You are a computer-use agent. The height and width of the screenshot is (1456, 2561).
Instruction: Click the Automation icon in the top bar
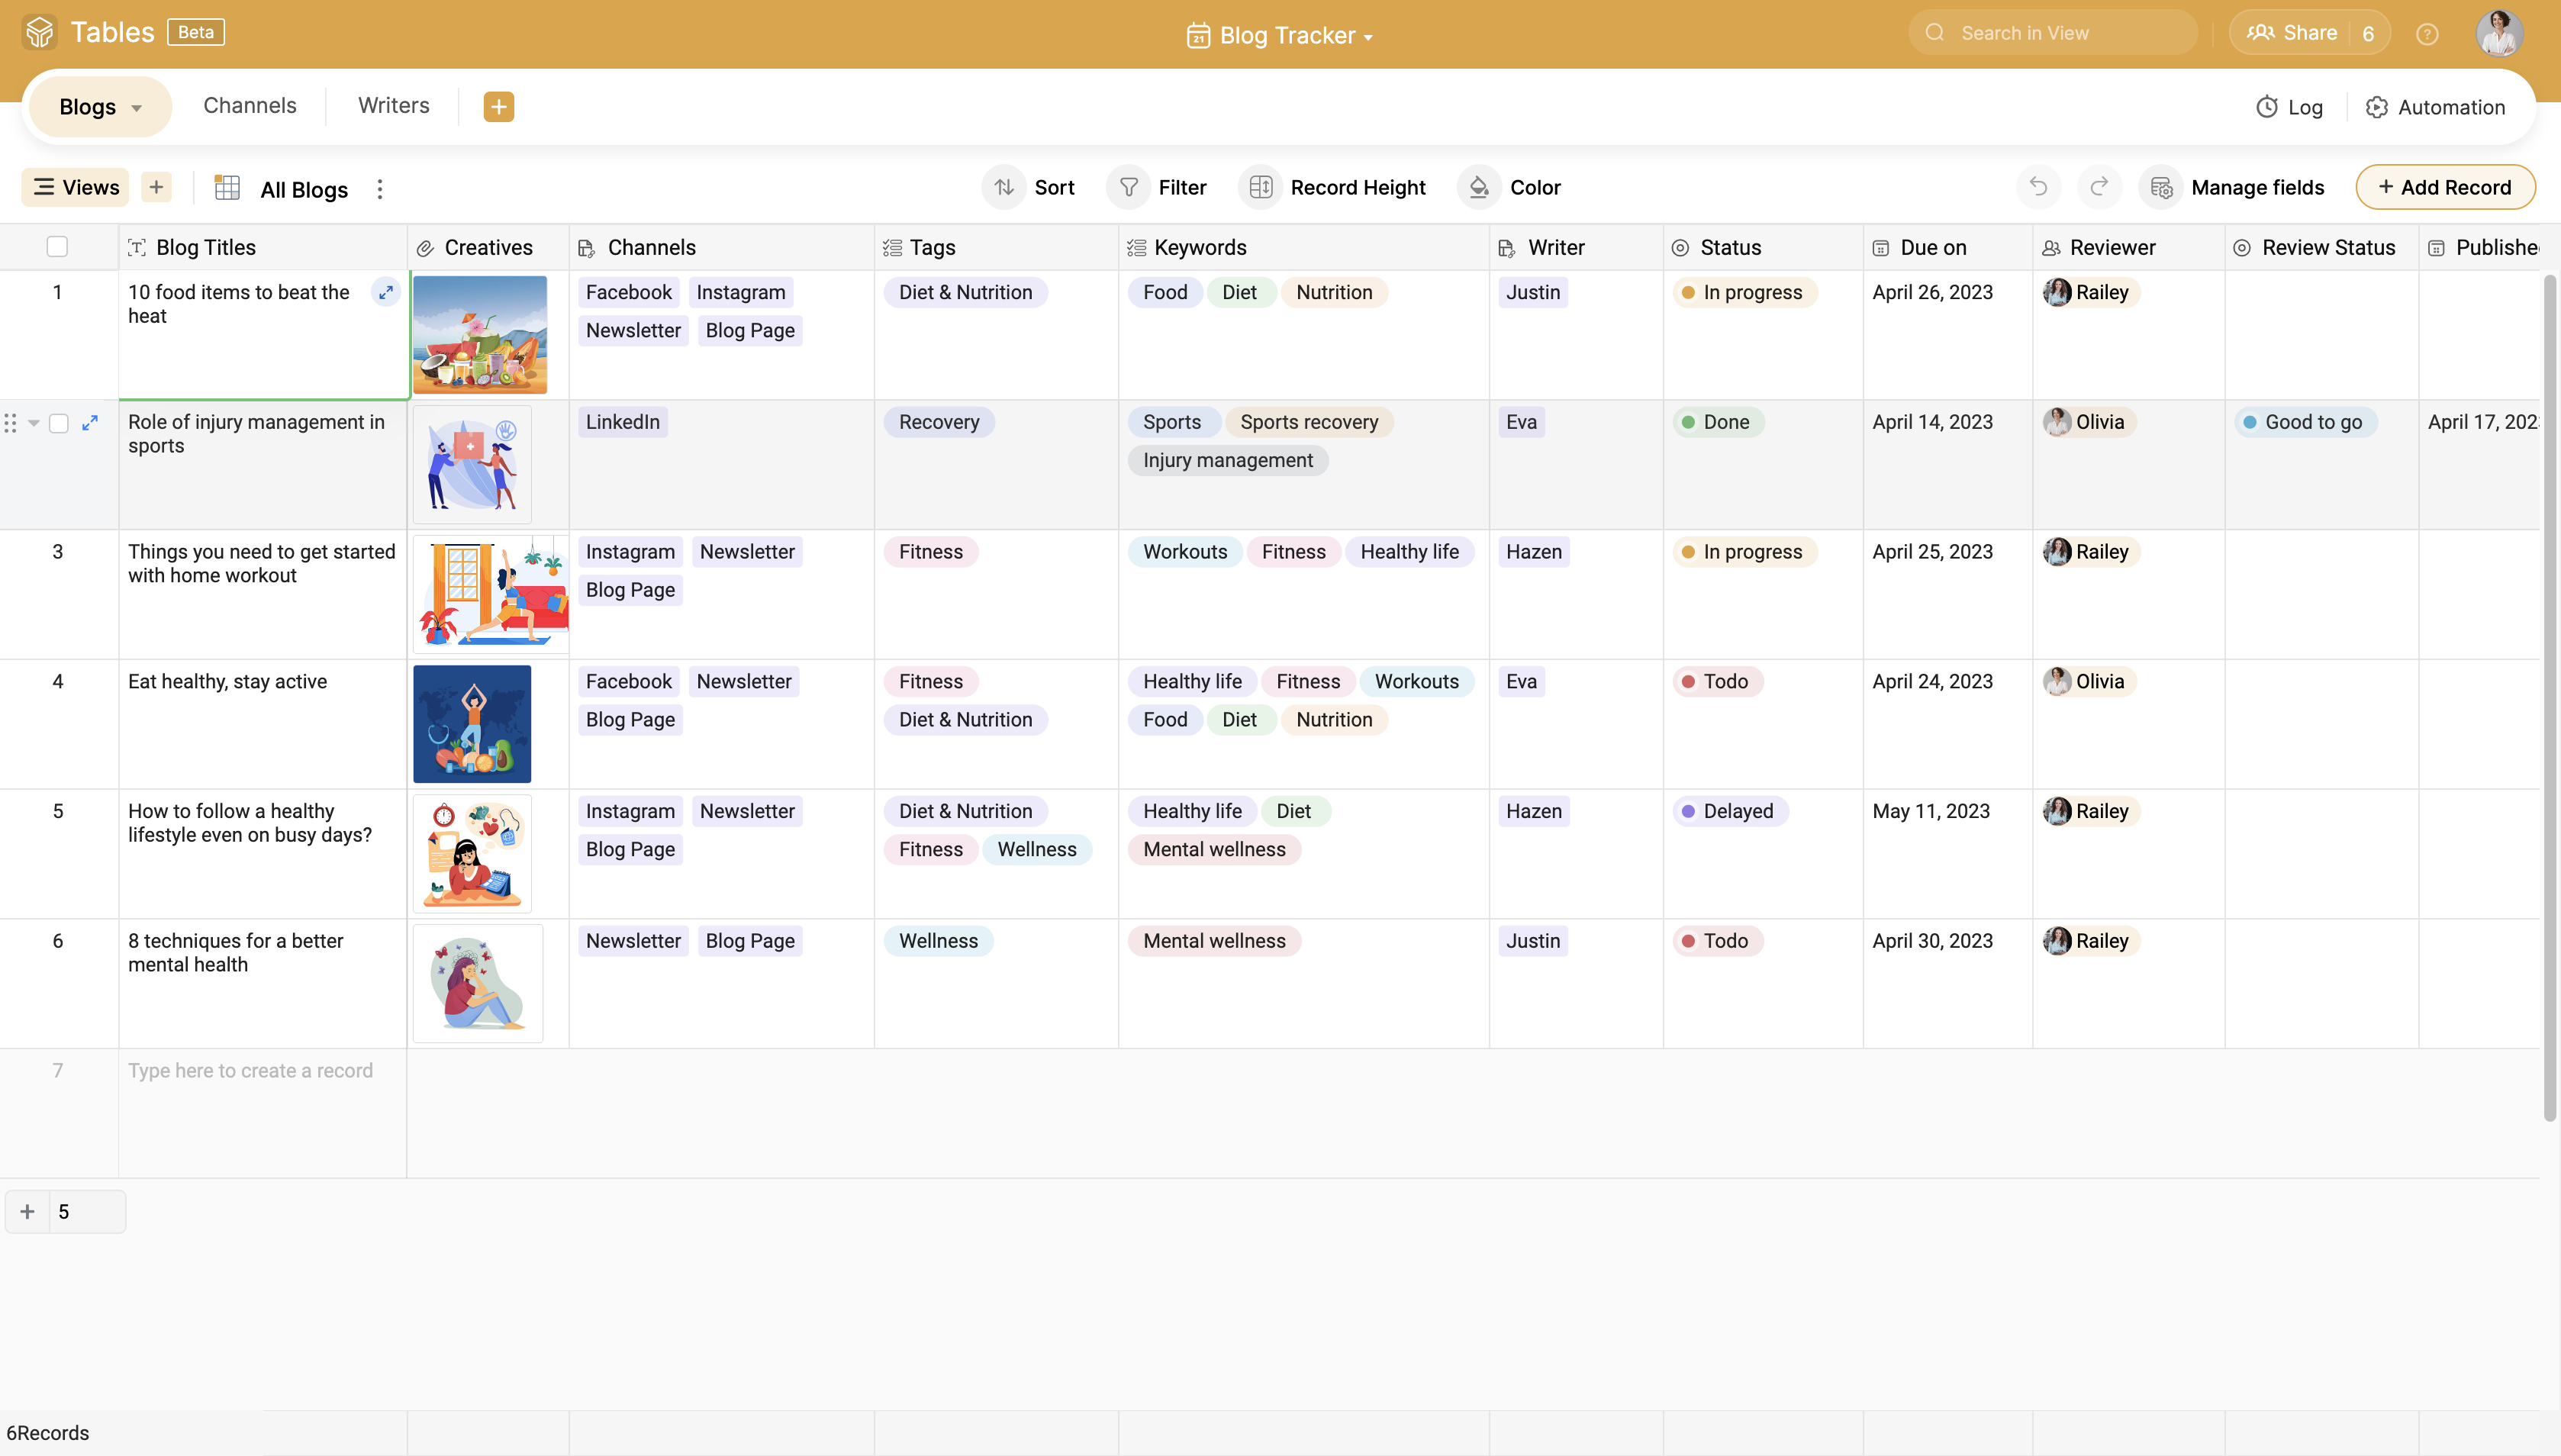tap(2376, 108)
